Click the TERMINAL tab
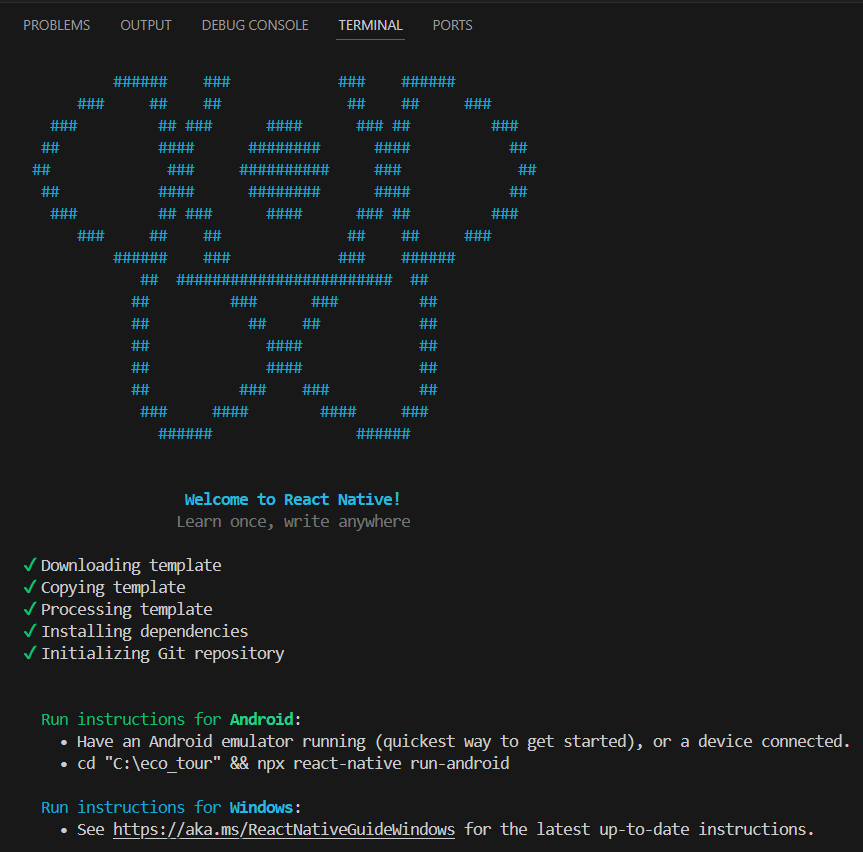This screenshot has height=852, width=863. point(370,25)
